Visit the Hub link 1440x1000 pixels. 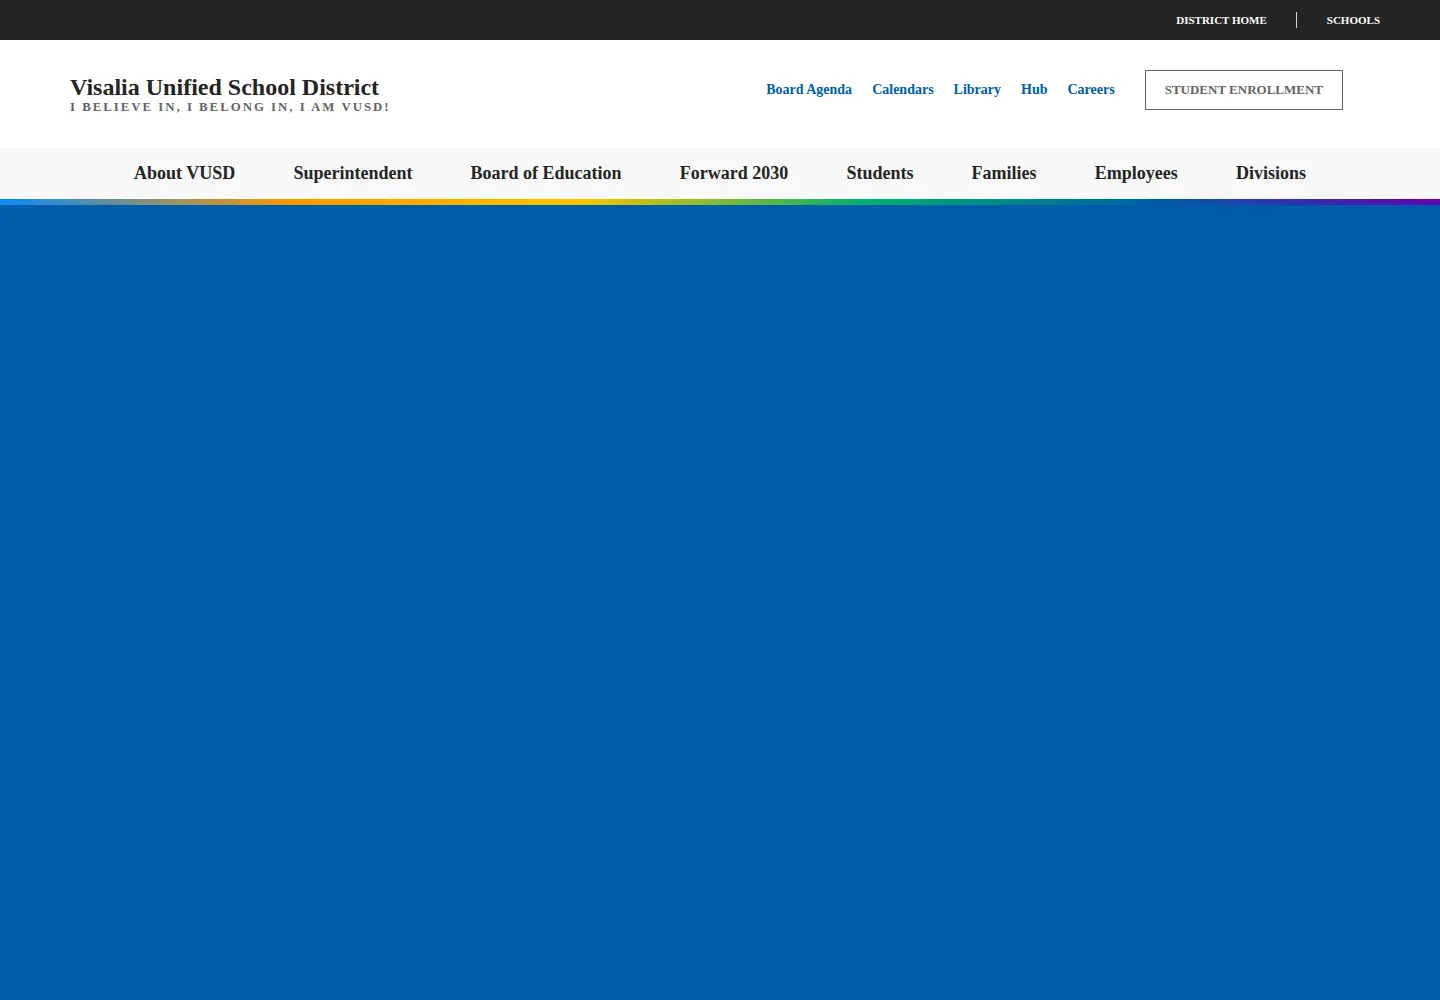pos(1034,89)
